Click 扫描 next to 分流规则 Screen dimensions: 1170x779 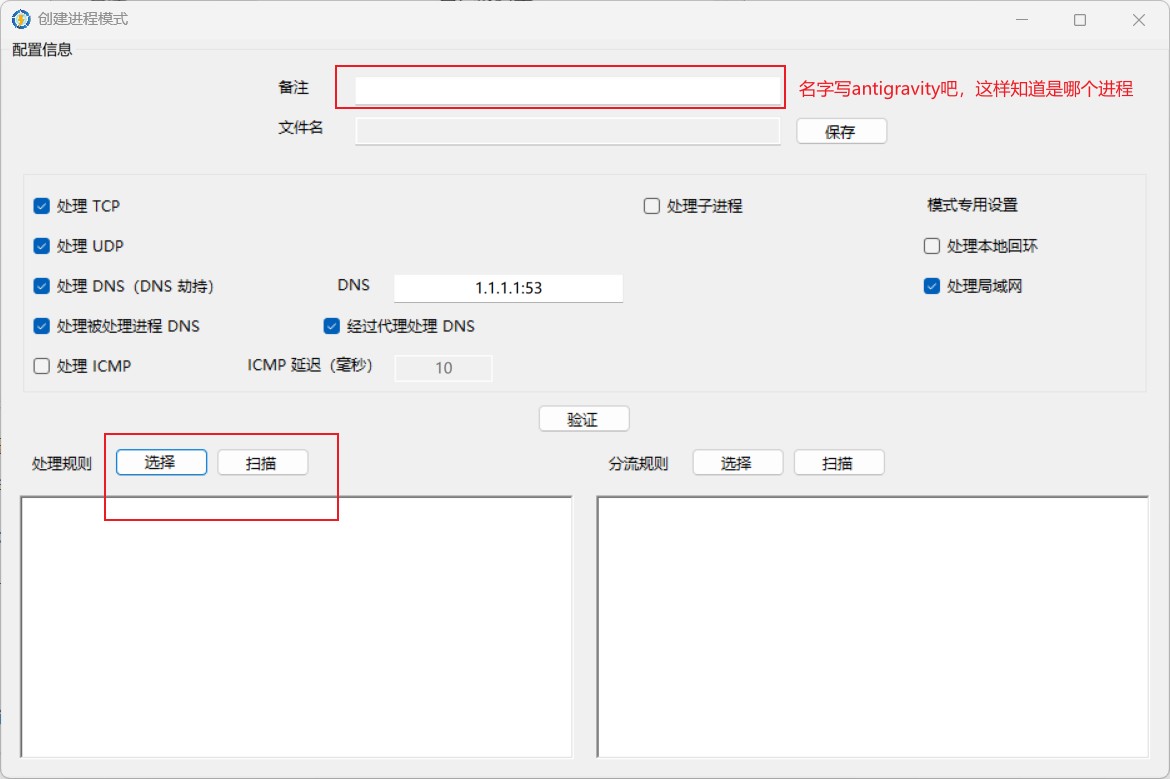(839, 462)
